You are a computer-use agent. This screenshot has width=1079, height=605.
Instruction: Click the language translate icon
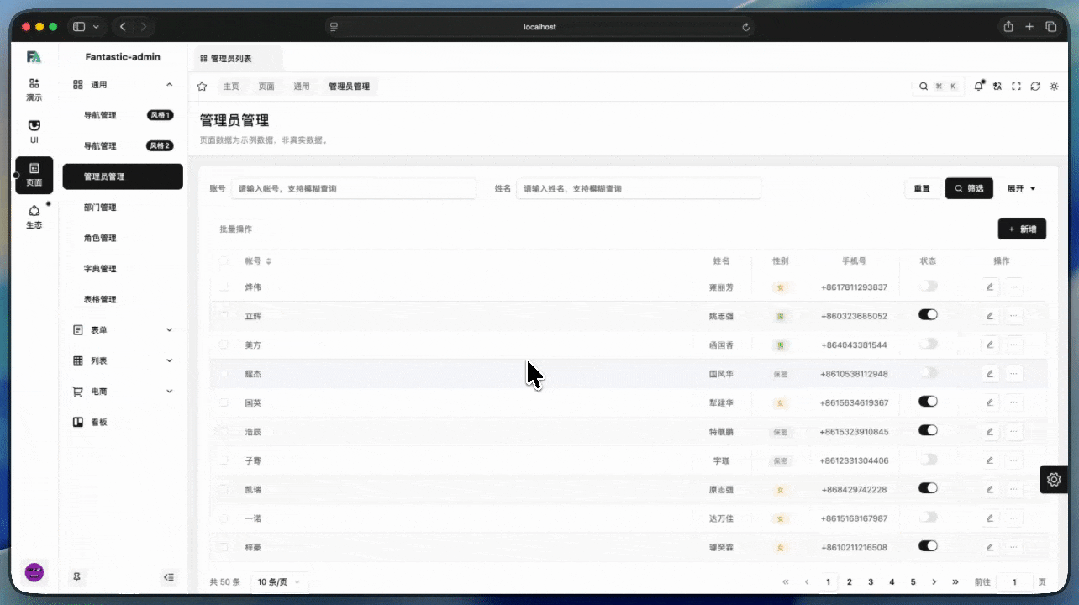pos(997,86)
